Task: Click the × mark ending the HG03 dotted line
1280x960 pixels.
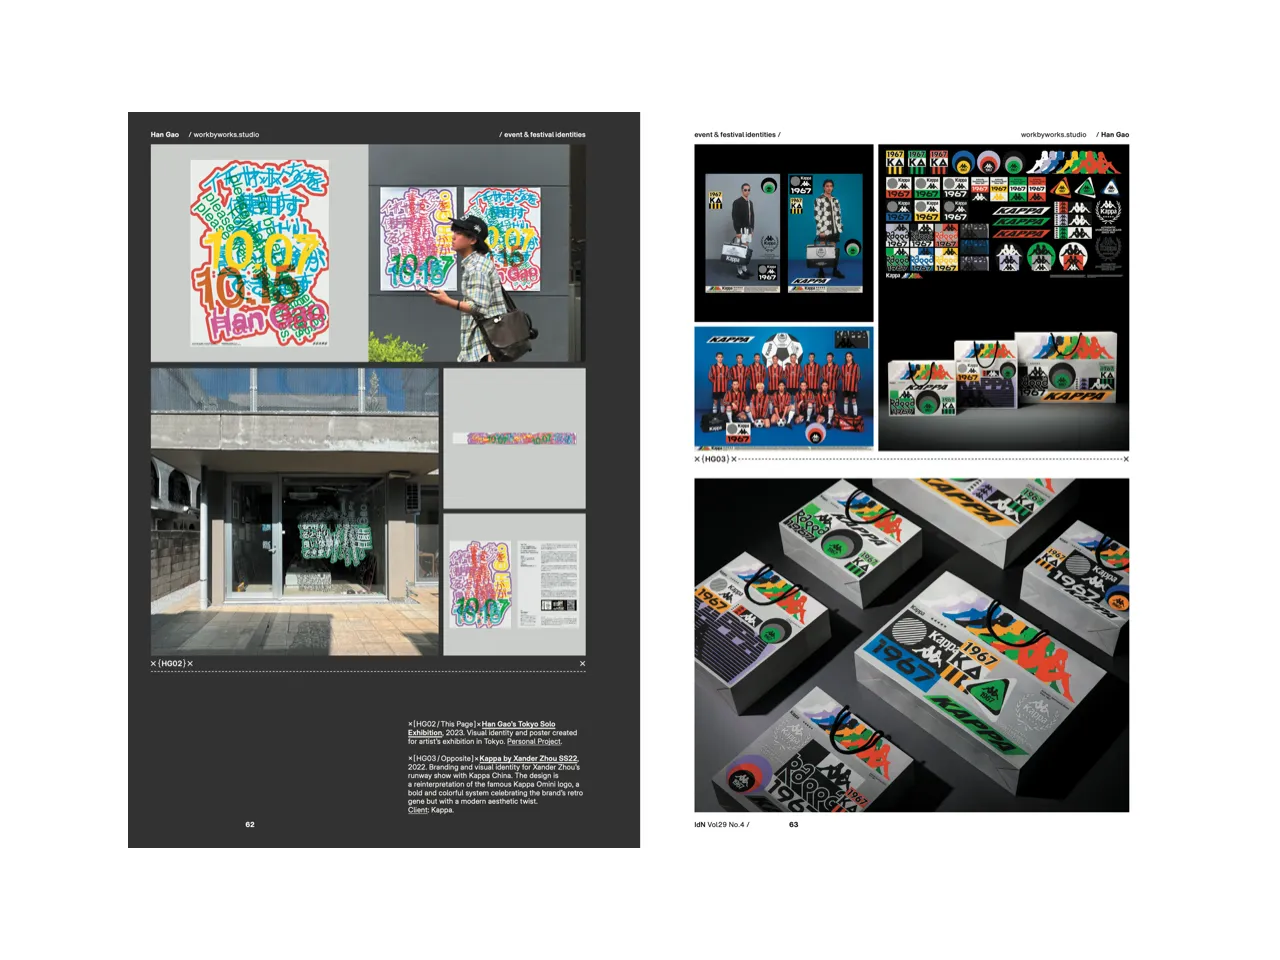Action: 1126,459
